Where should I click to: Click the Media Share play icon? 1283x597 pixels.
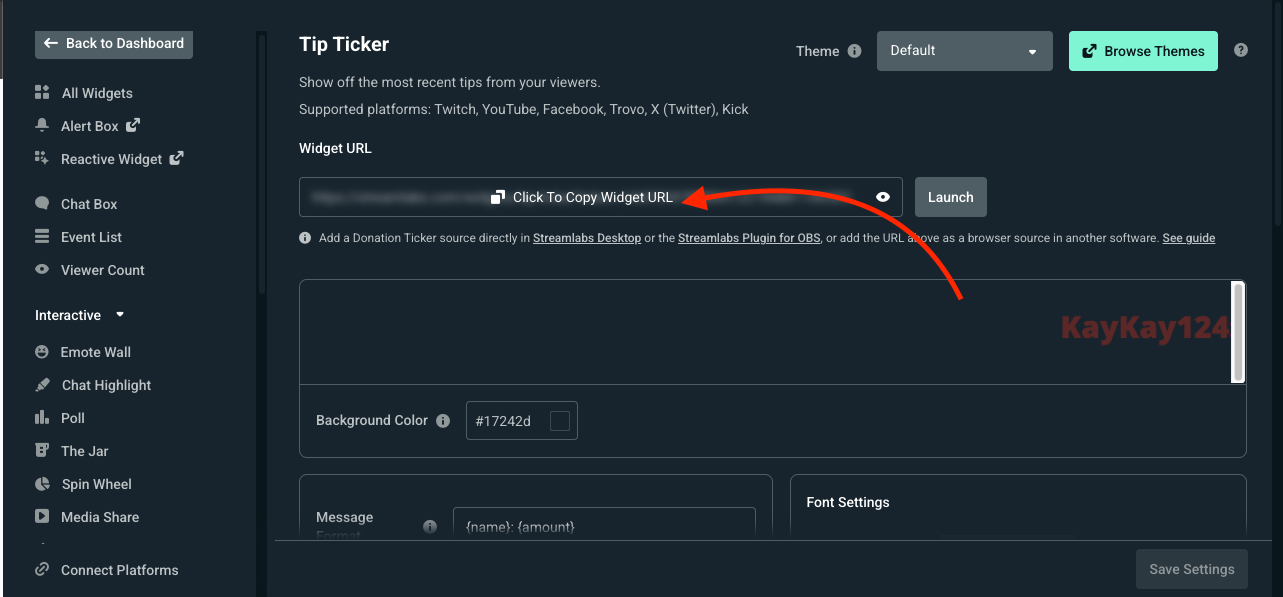click(42, 516)
